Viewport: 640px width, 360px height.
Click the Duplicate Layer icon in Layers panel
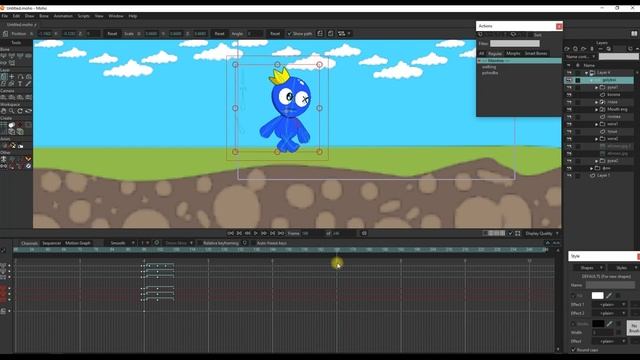tap(575, 49)
